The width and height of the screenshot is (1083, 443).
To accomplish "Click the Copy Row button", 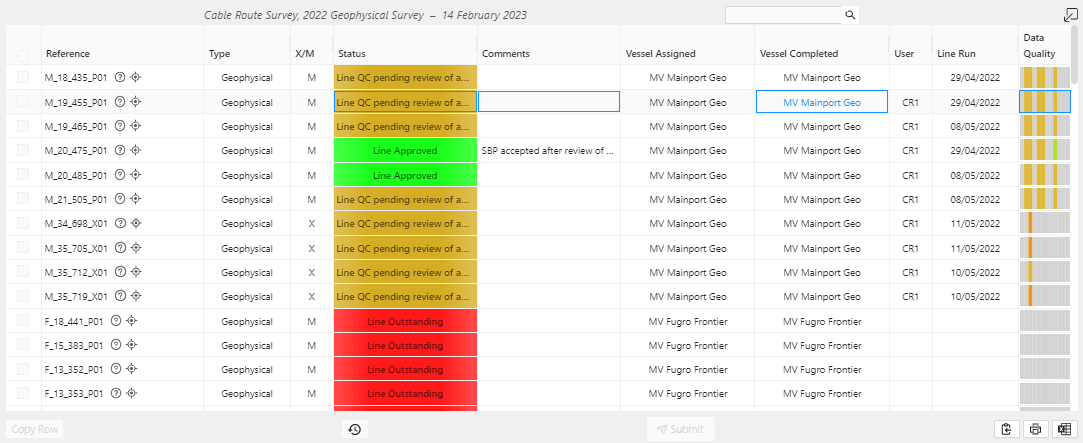I will coord(35,429).
